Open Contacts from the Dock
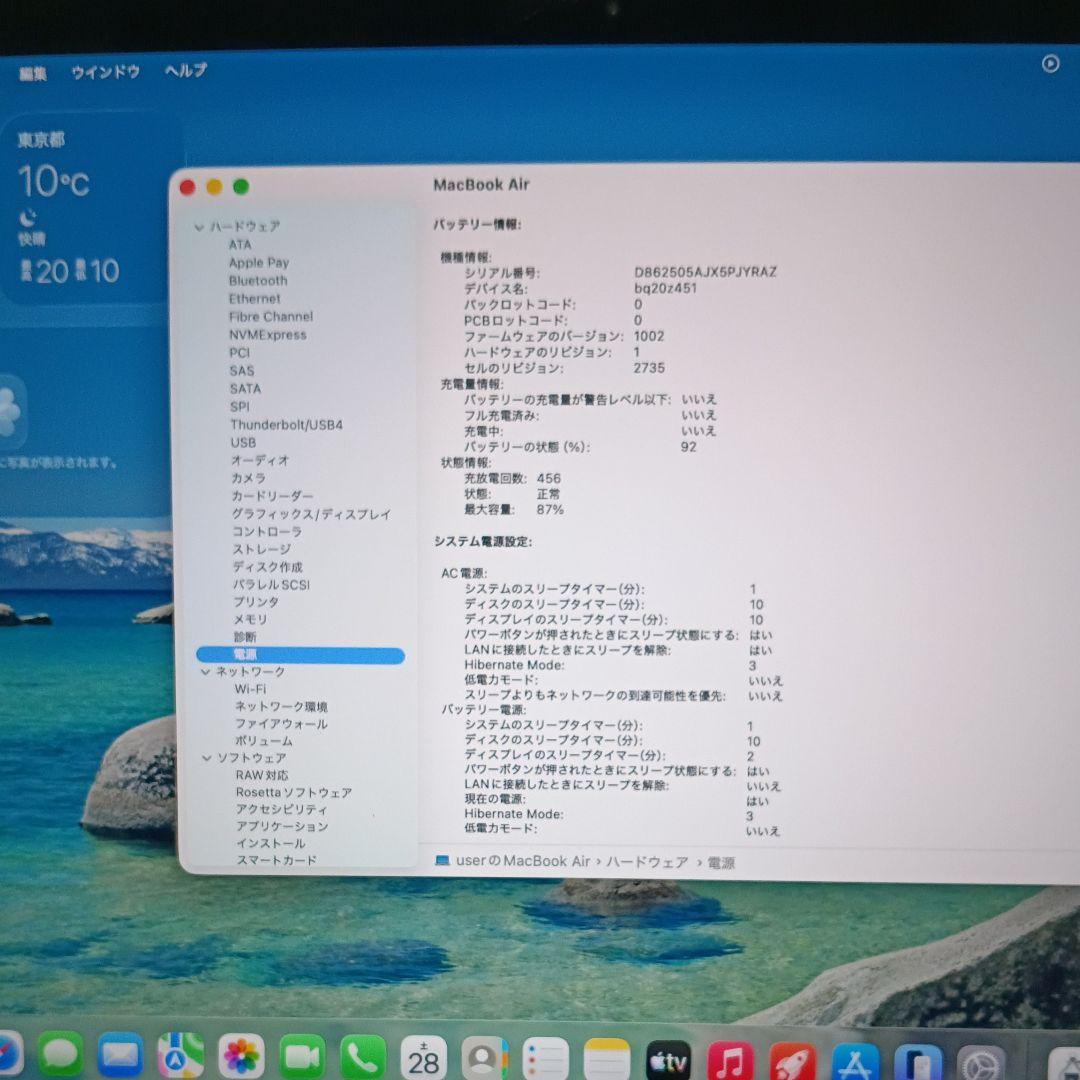The image size is (1080, 1080). click(484, 1058)
